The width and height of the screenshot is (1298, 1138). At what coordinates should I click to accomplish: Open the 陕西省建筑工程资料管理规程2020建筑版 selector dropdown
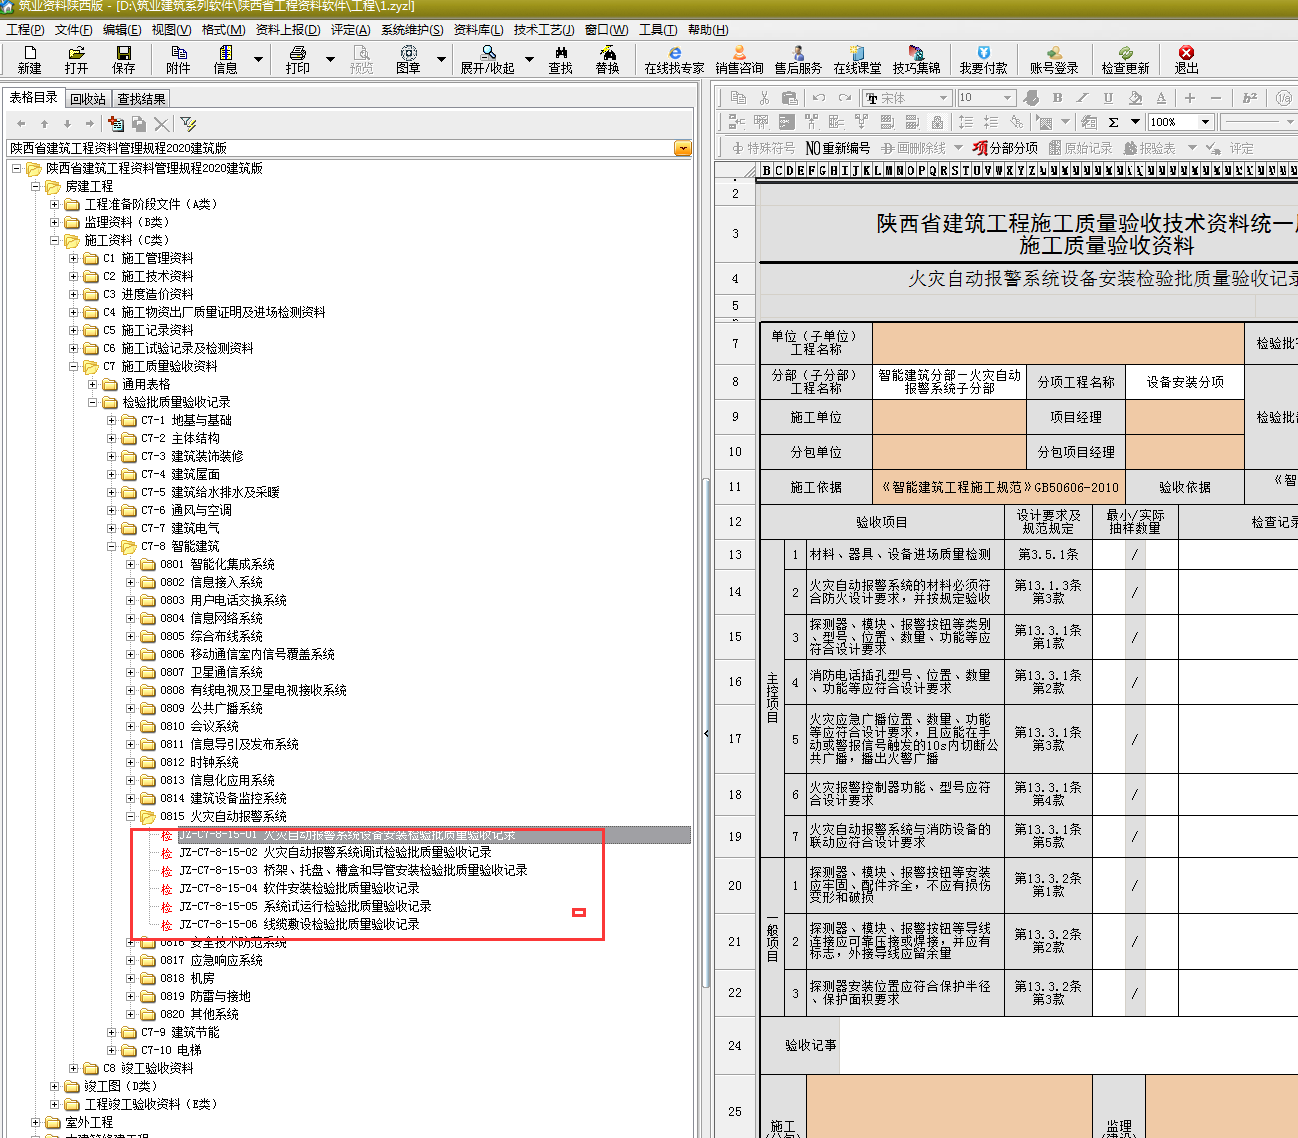tap(683, 148)
